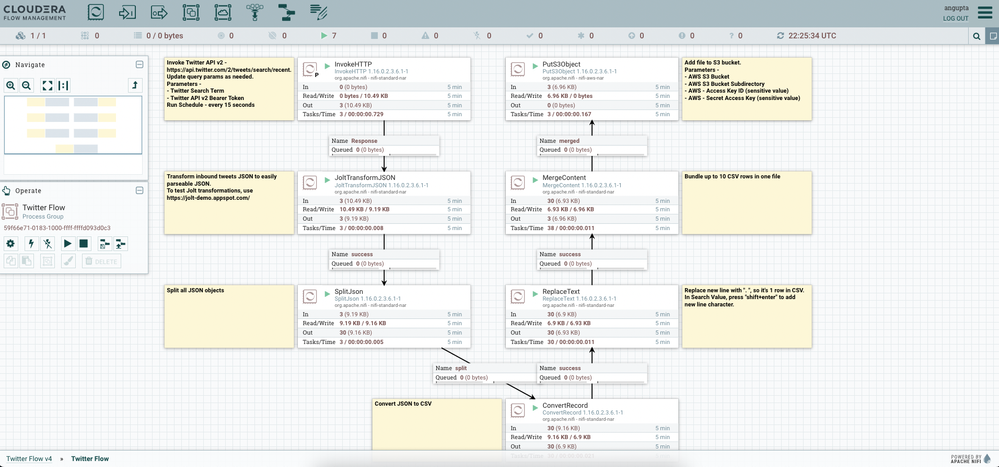Select the Label toolbar icon
The height and width of the screenshot is (467, 999).
click(319, 11)
